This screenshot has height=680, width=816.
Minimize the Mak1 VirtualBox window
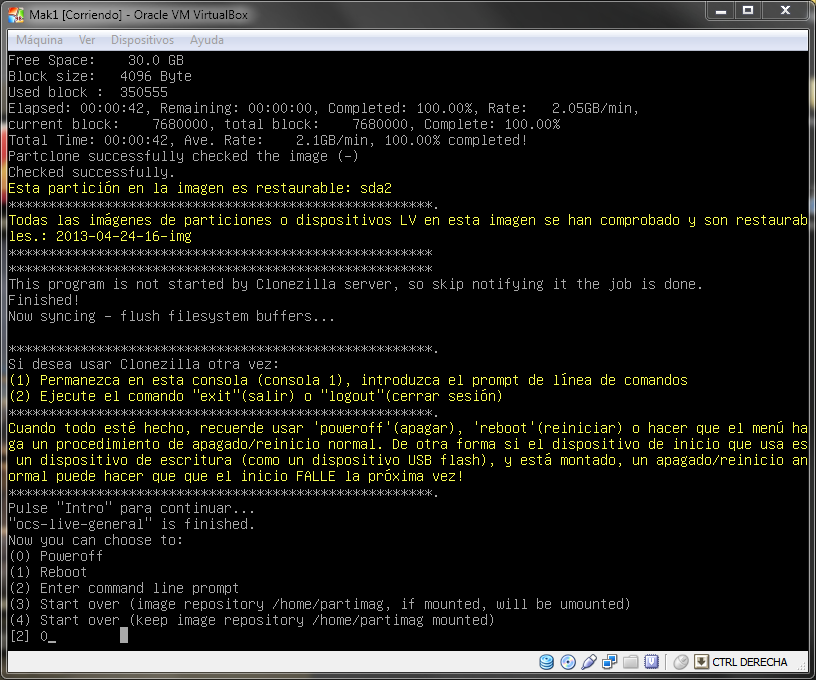coord(721,10)
